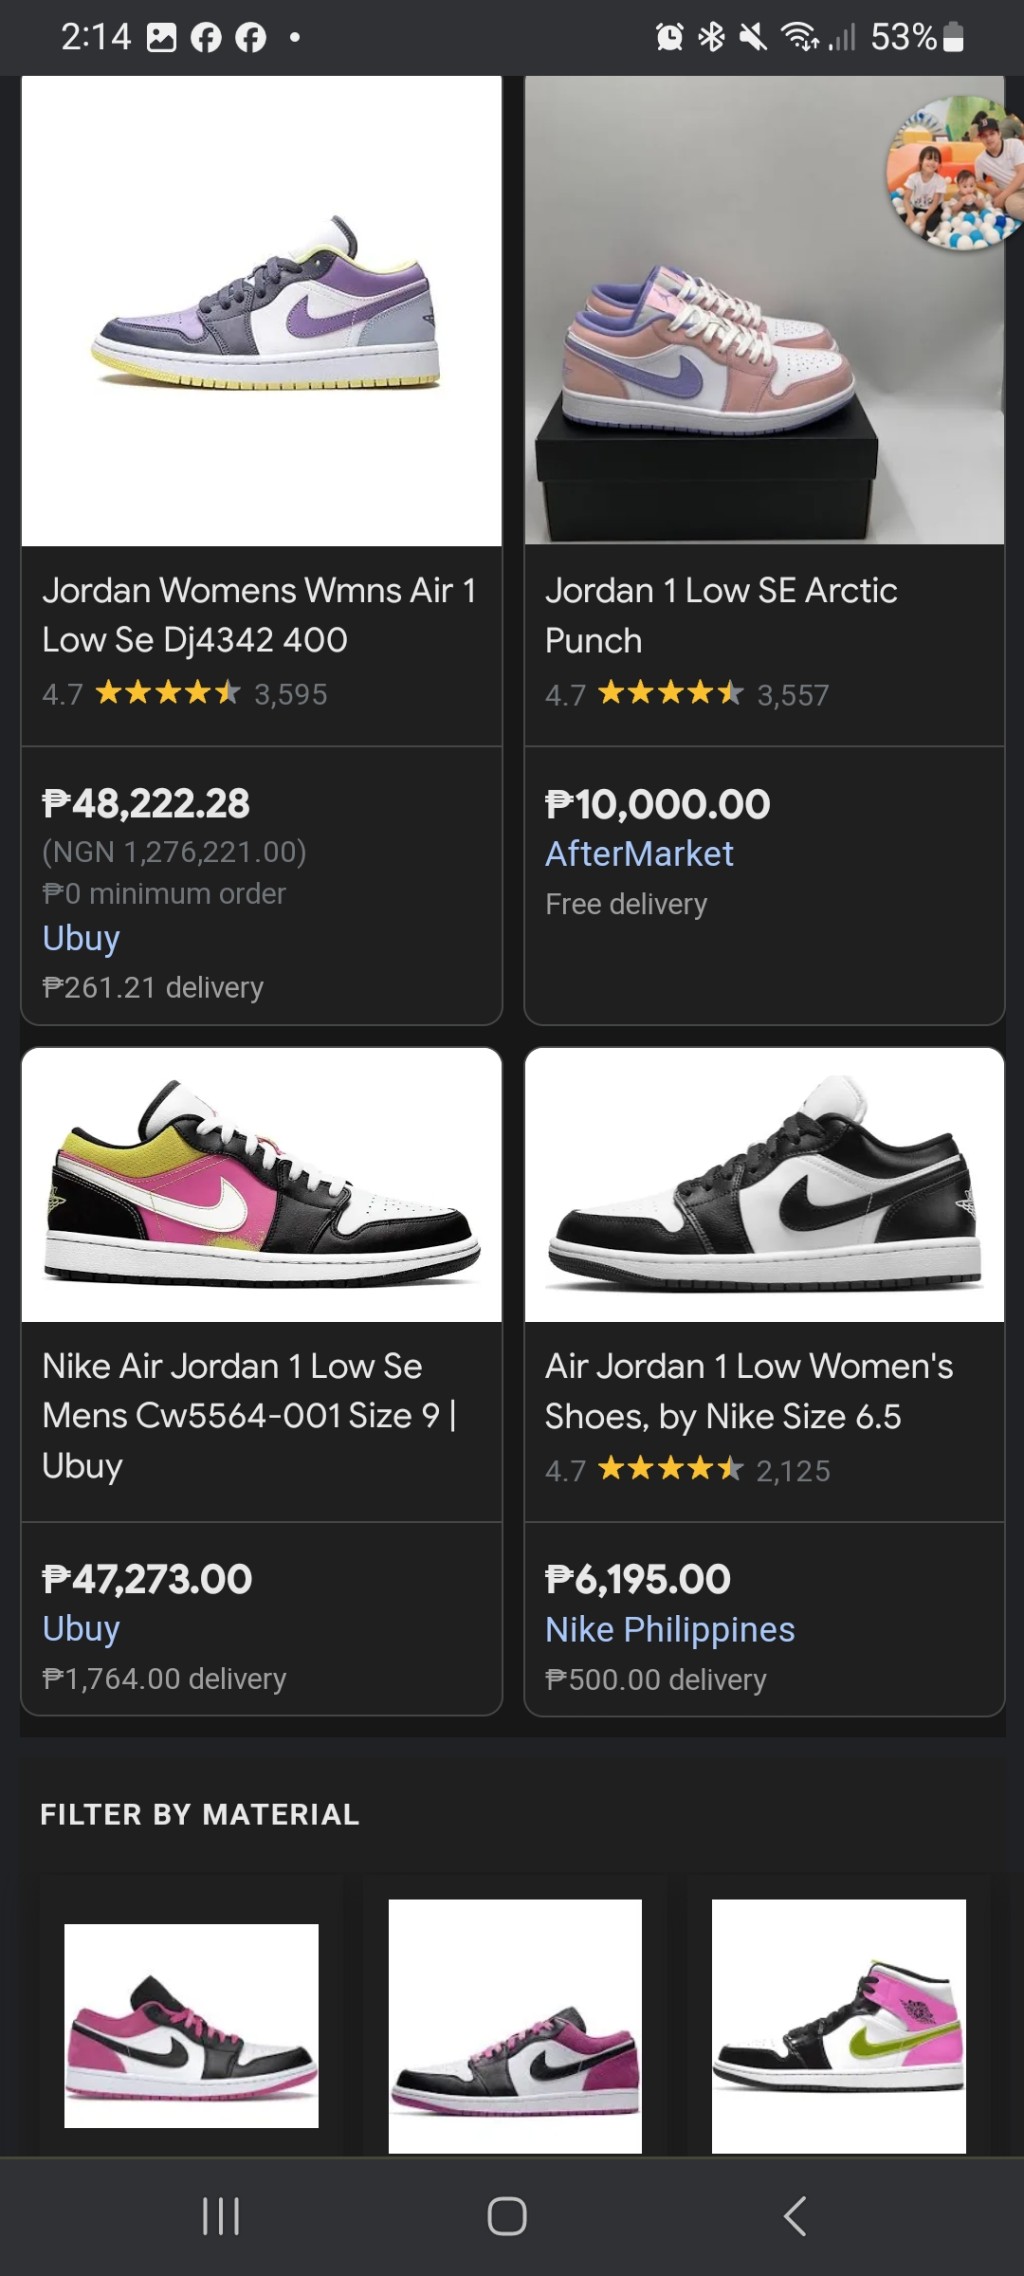Tap the Android back arrow
The height and width of the screenshot is (2276, 1024).
click(x=795, y=2216)
